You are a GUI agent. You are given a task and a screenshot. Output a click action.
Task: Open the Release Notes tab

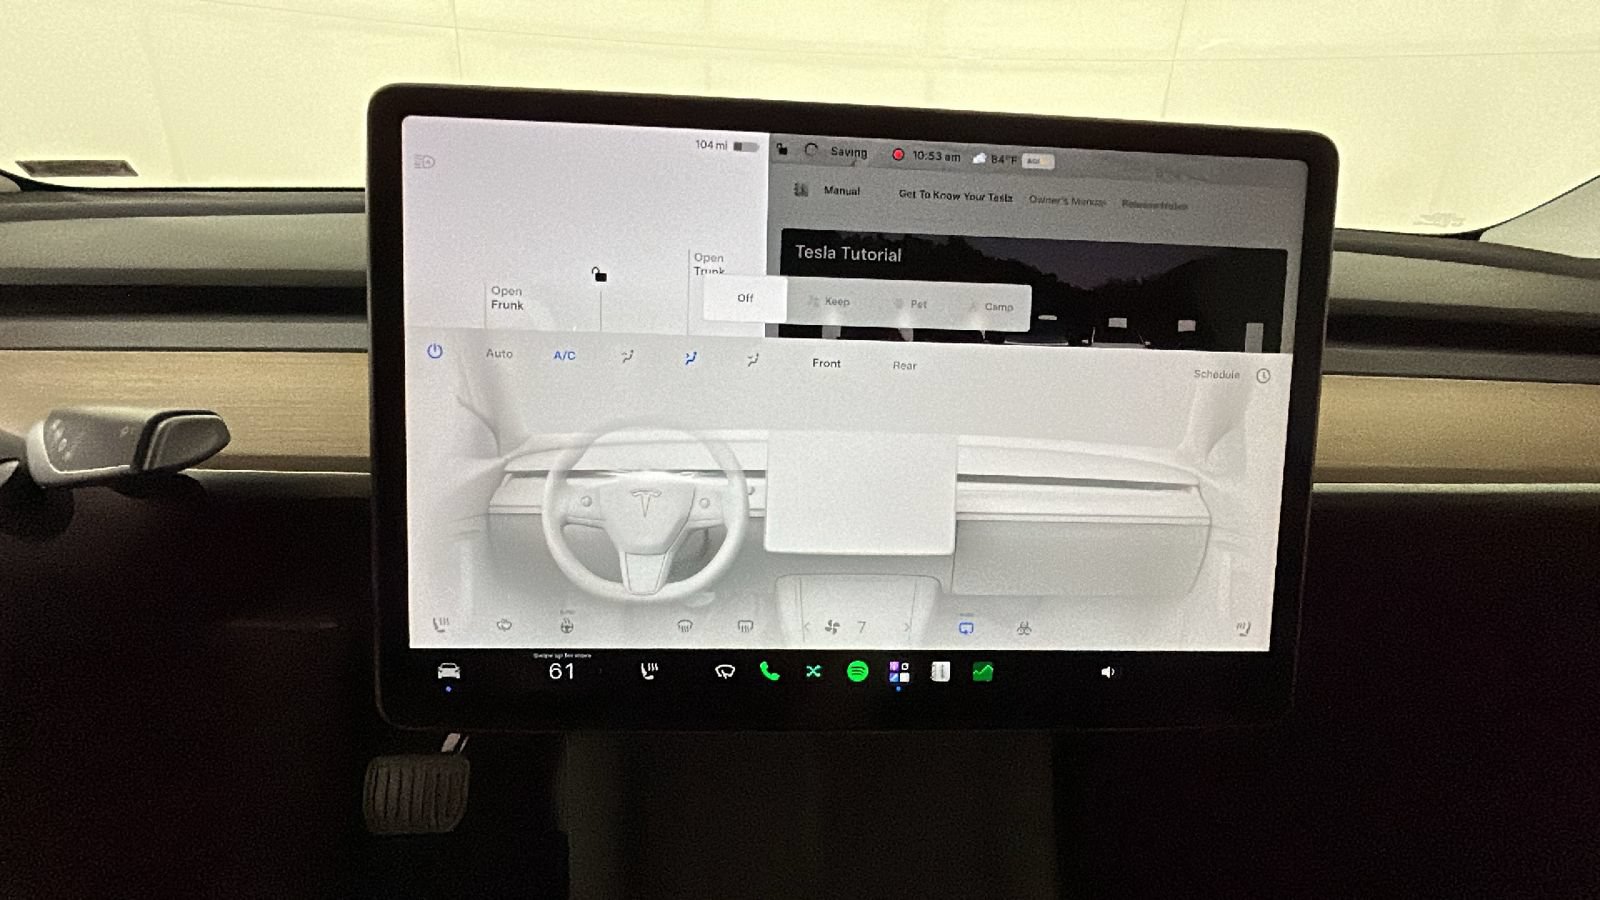click(x=1155, y=205)
